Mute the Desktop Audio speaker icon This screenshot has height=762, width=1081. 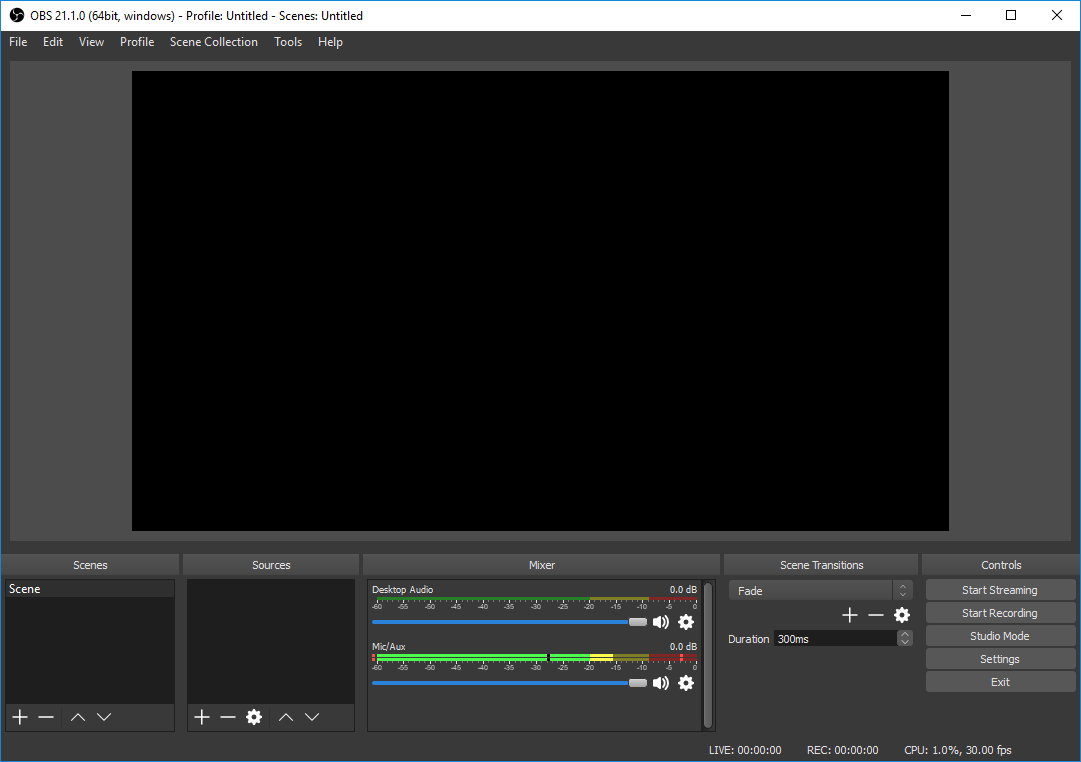coord(660,622)
